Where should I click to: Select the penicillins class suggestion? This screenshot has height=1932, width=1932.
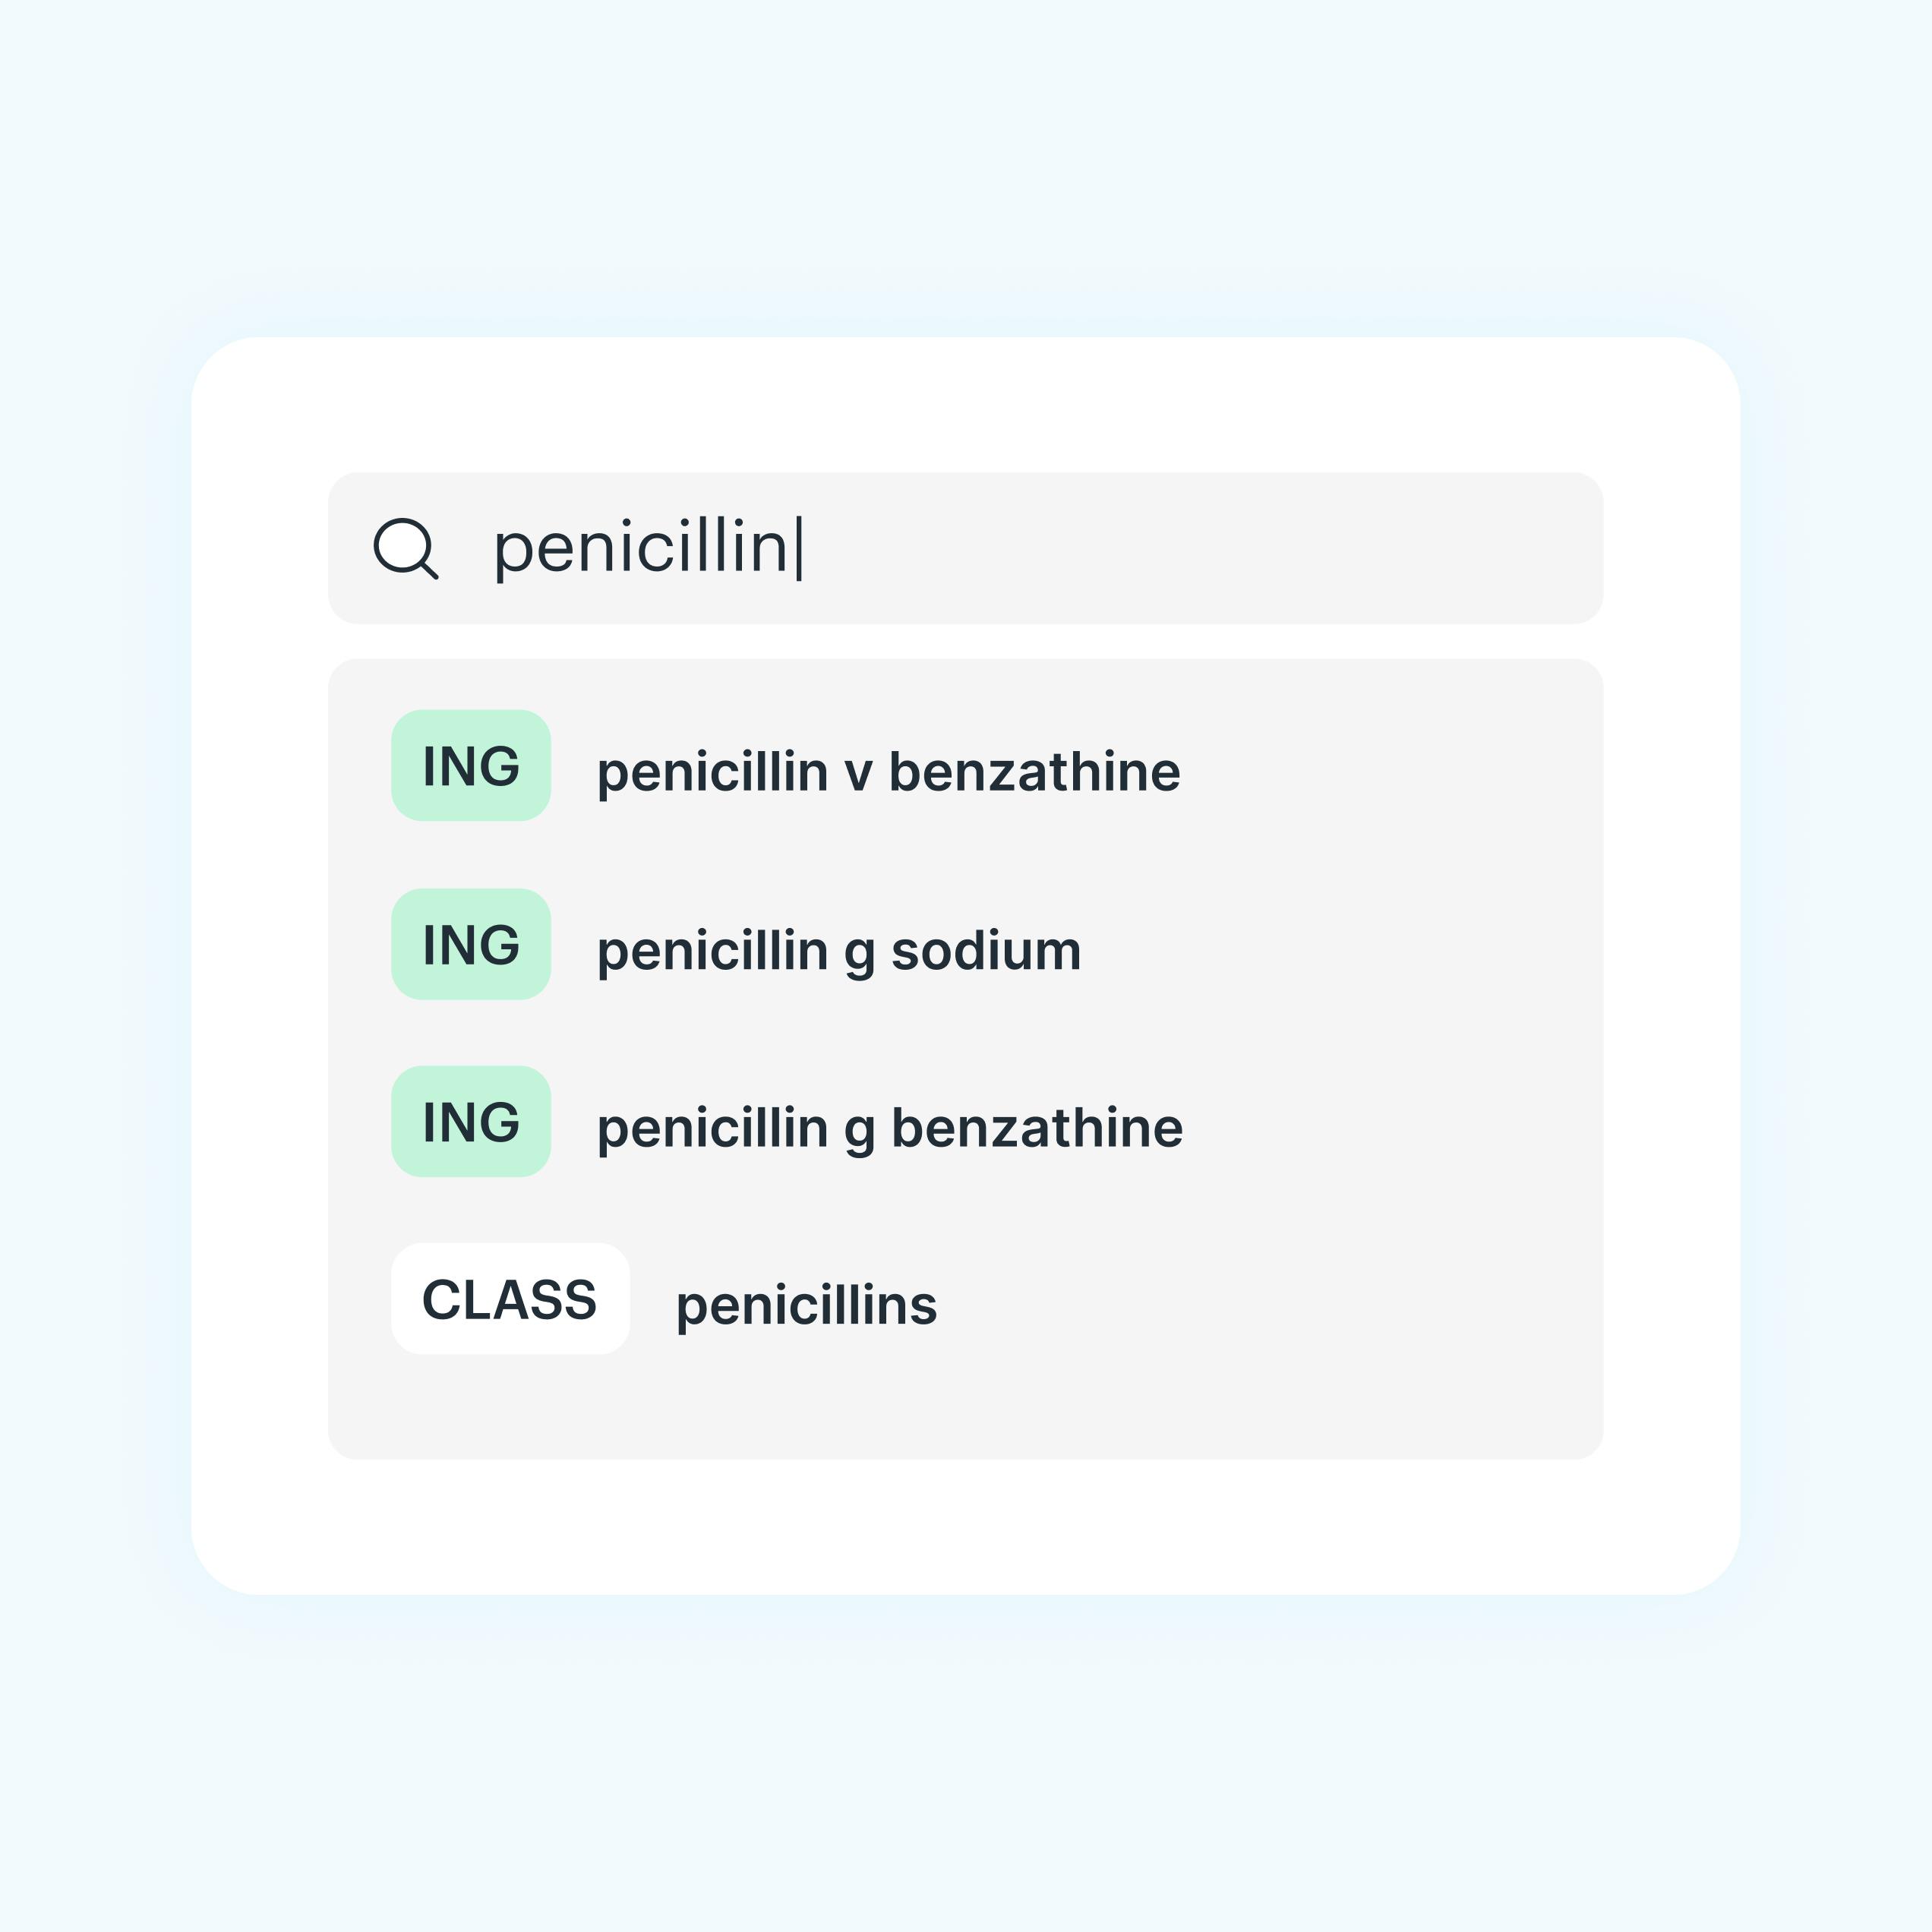806,1305
